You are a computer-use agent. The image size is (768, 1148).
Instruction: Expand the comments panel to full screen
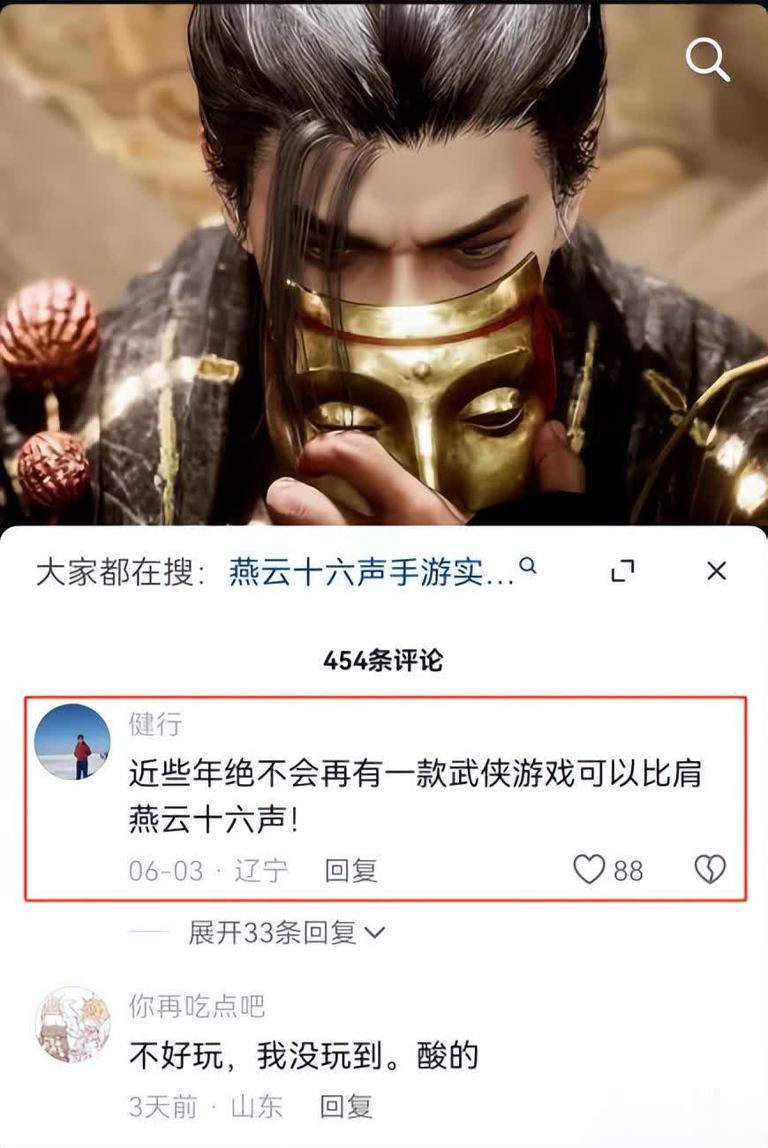coord(623,571)
